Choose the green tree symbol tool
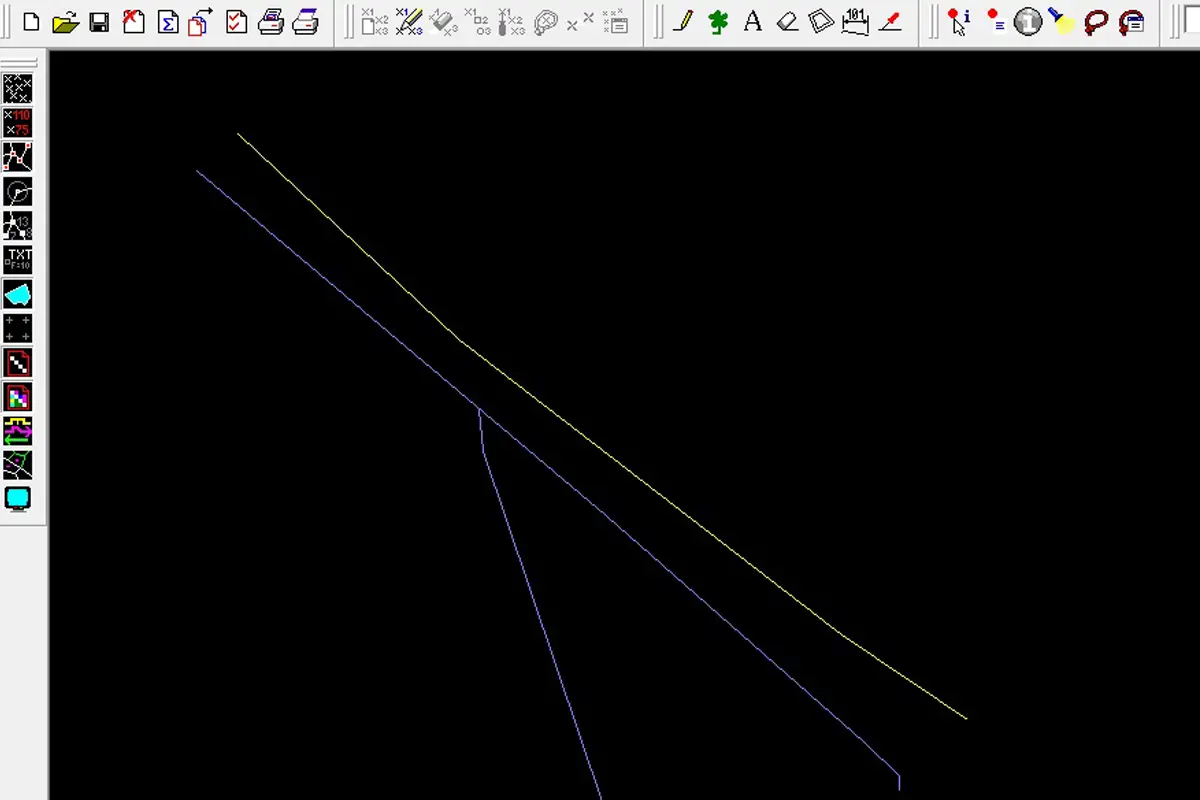 coord(718,21)
